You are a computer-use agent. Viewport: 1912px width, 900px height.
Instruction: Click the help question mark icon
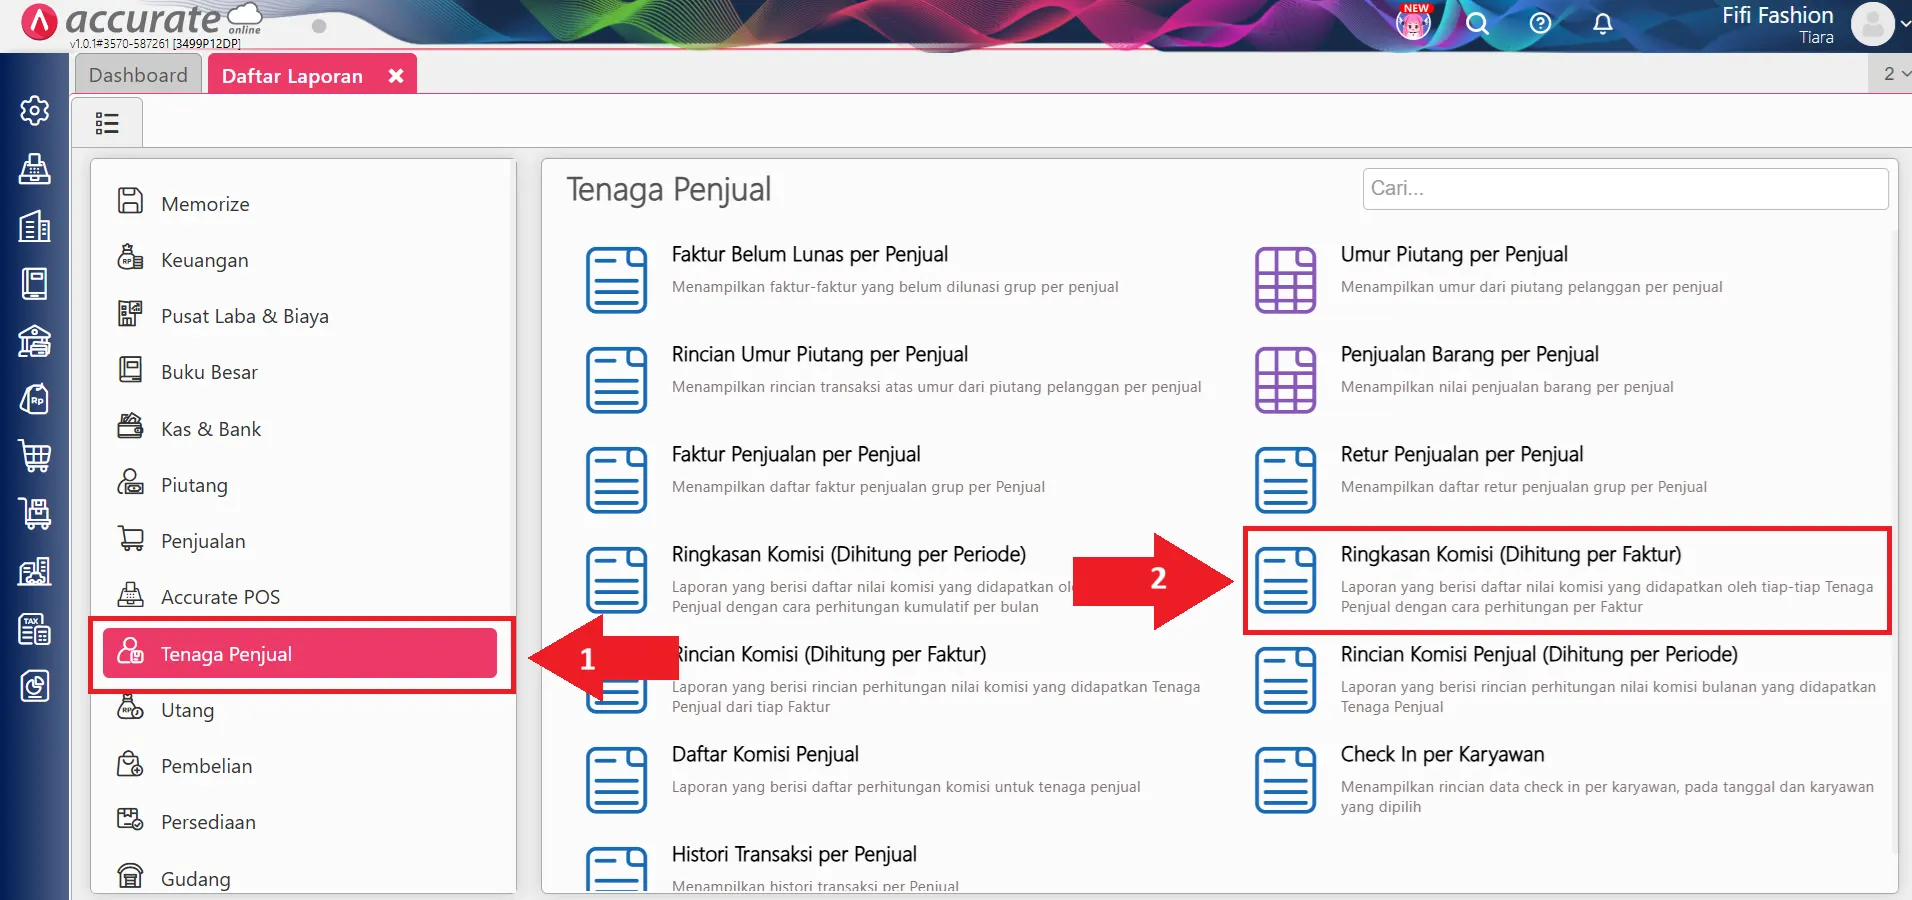[x=1540, y=23]
